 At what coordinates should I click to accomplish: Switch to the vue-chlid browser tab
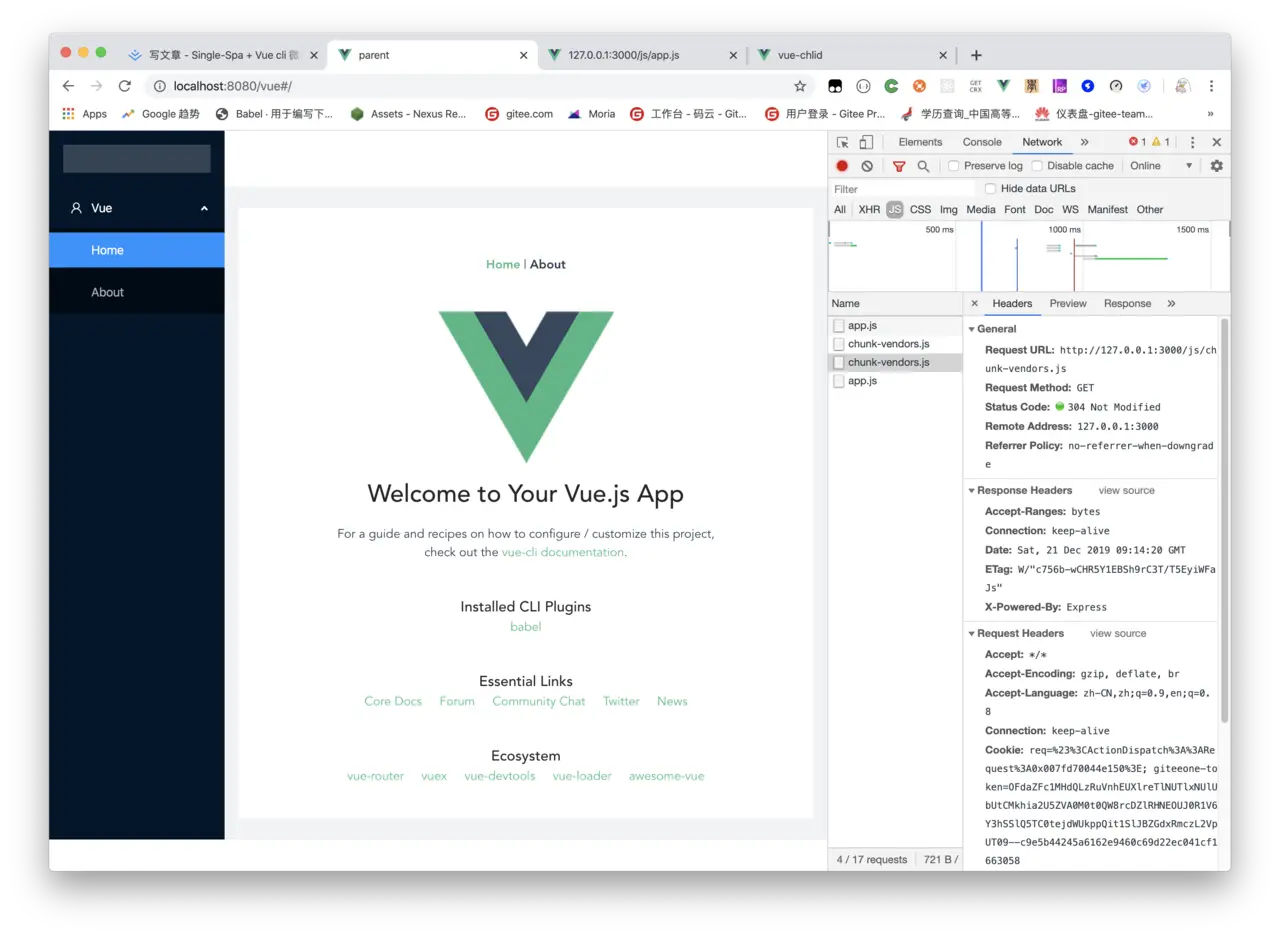[x=850, y=55]
